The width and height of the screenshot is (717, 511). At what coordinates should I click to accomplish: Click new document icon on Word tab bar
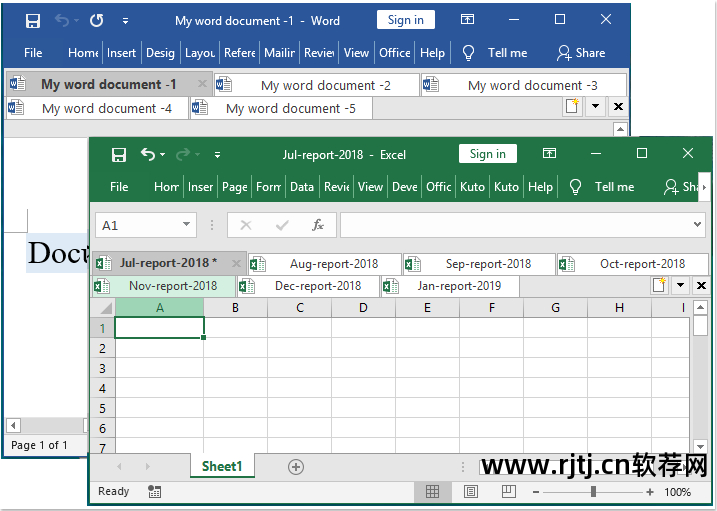[572, 106]
